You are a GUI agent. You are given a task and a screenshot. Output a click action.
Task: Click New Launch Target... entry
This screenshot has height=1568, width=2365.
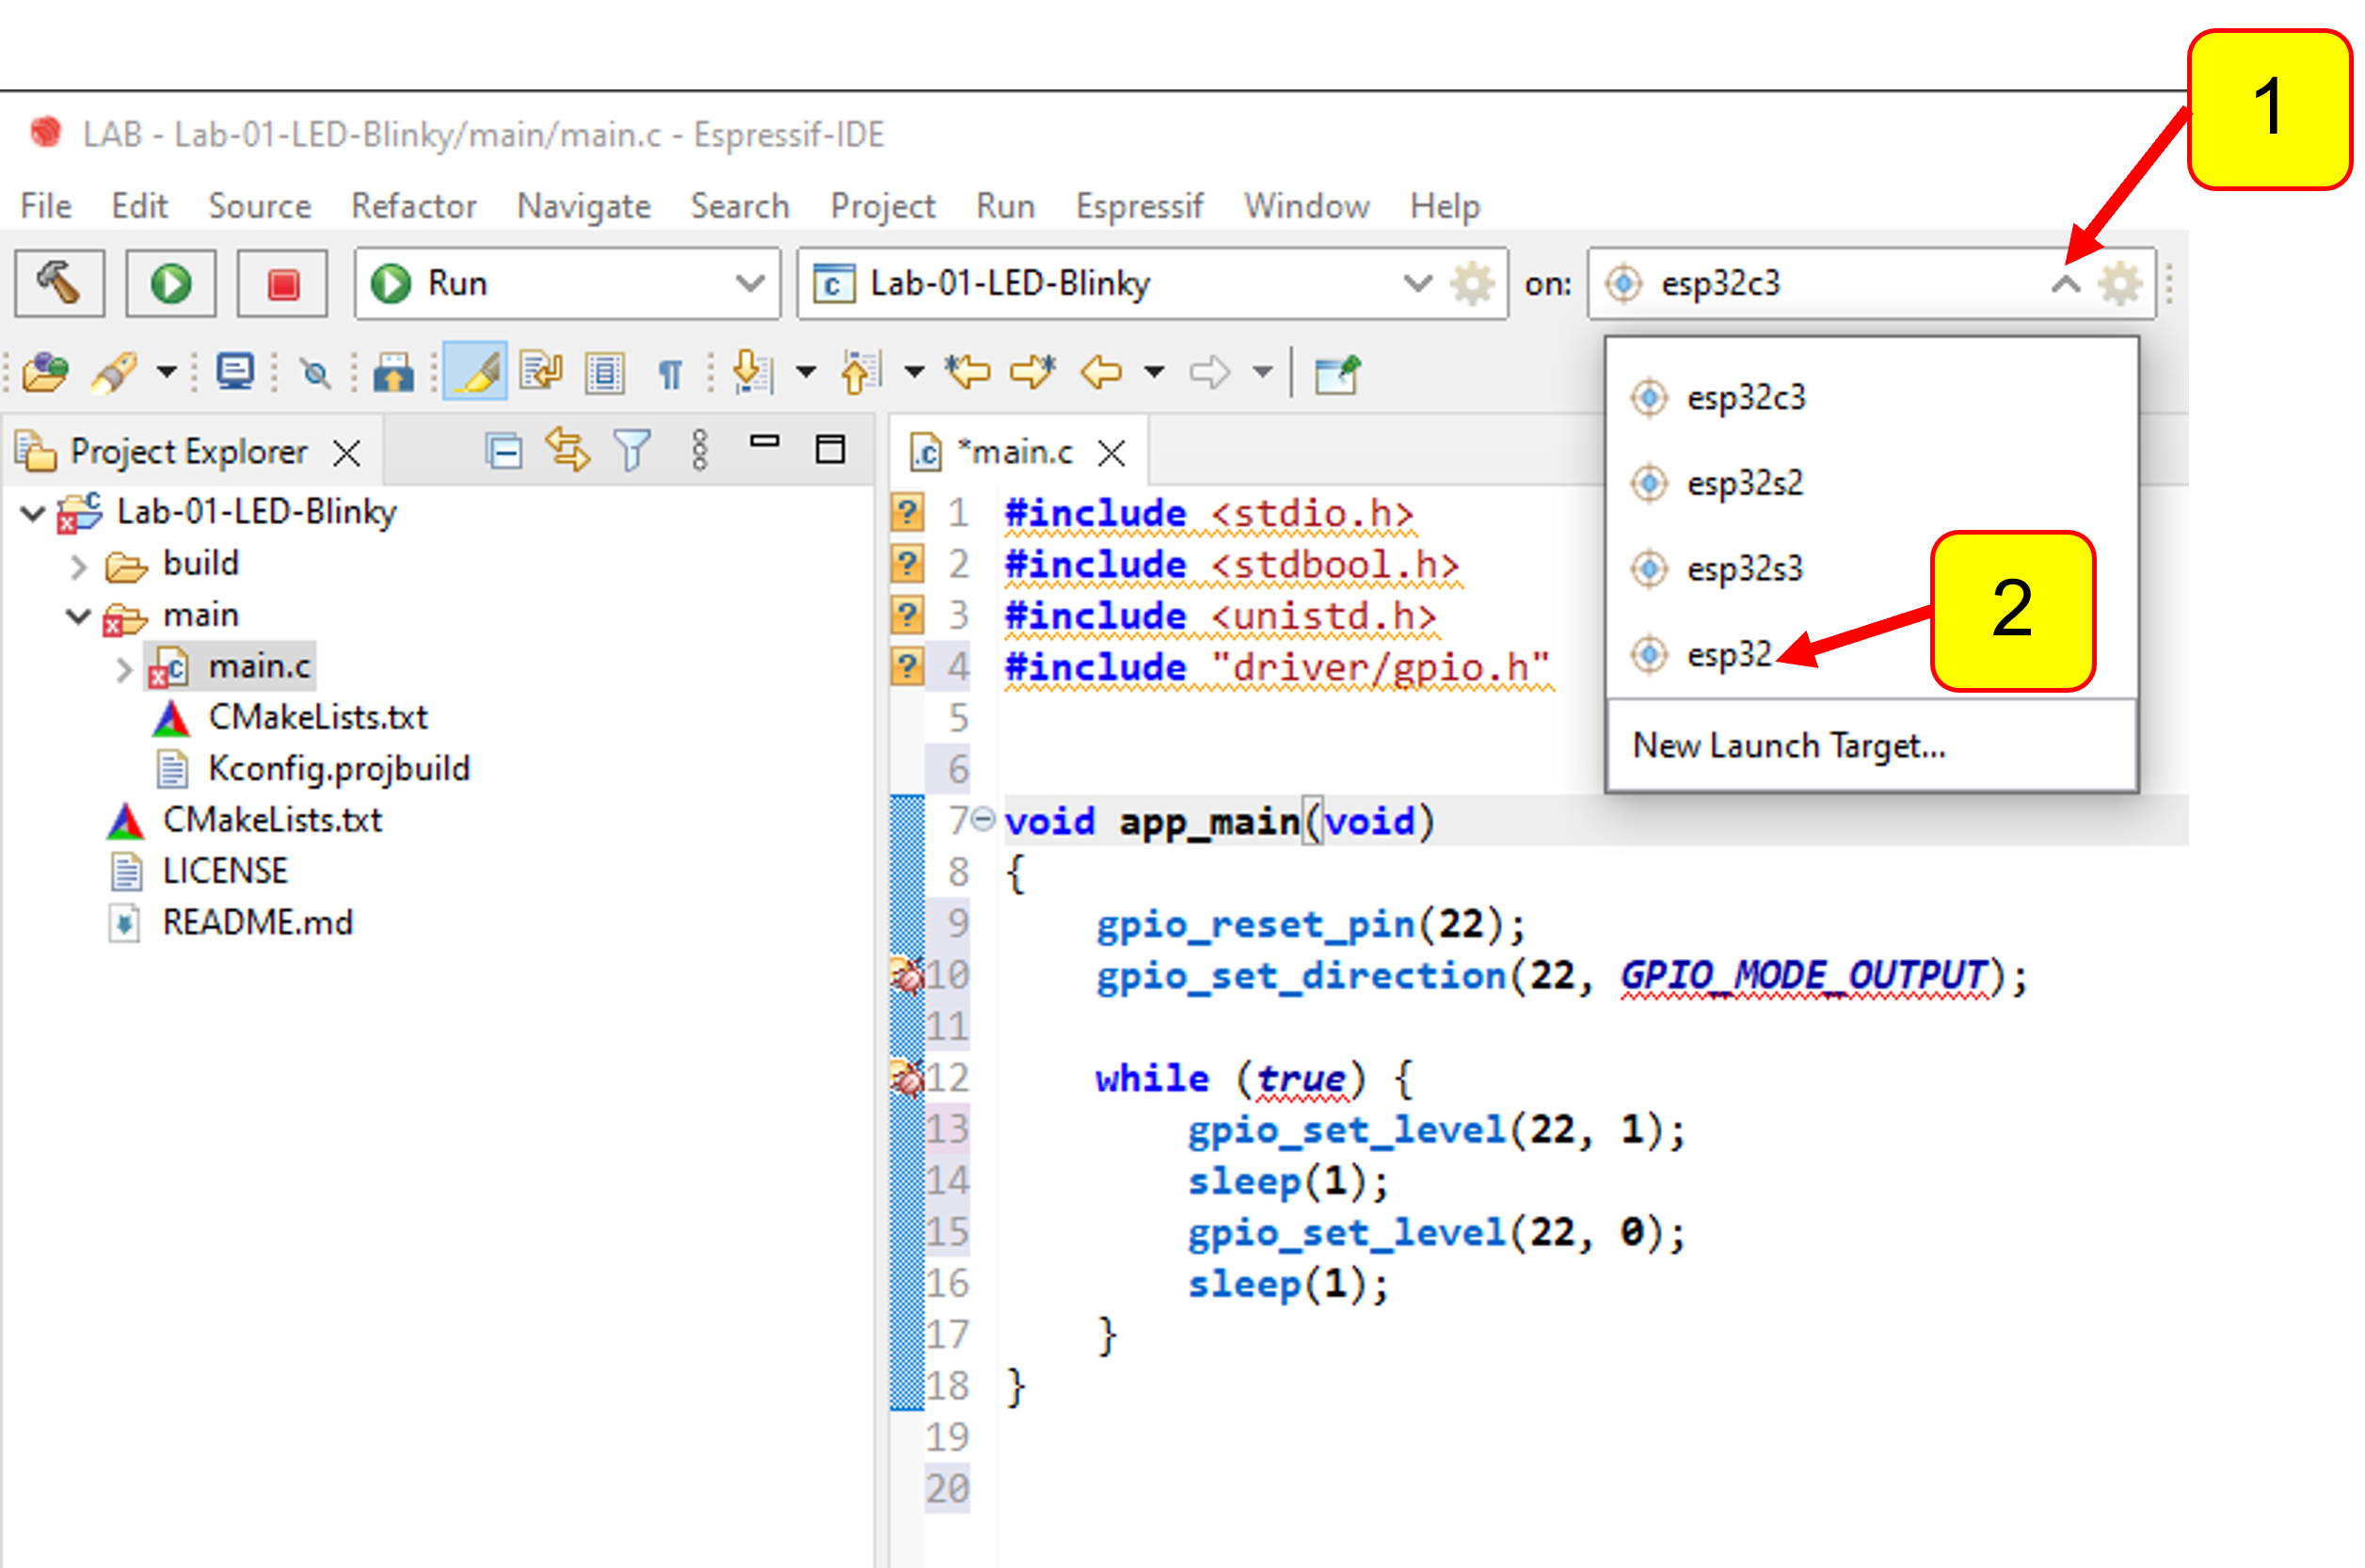[1788, 746]
